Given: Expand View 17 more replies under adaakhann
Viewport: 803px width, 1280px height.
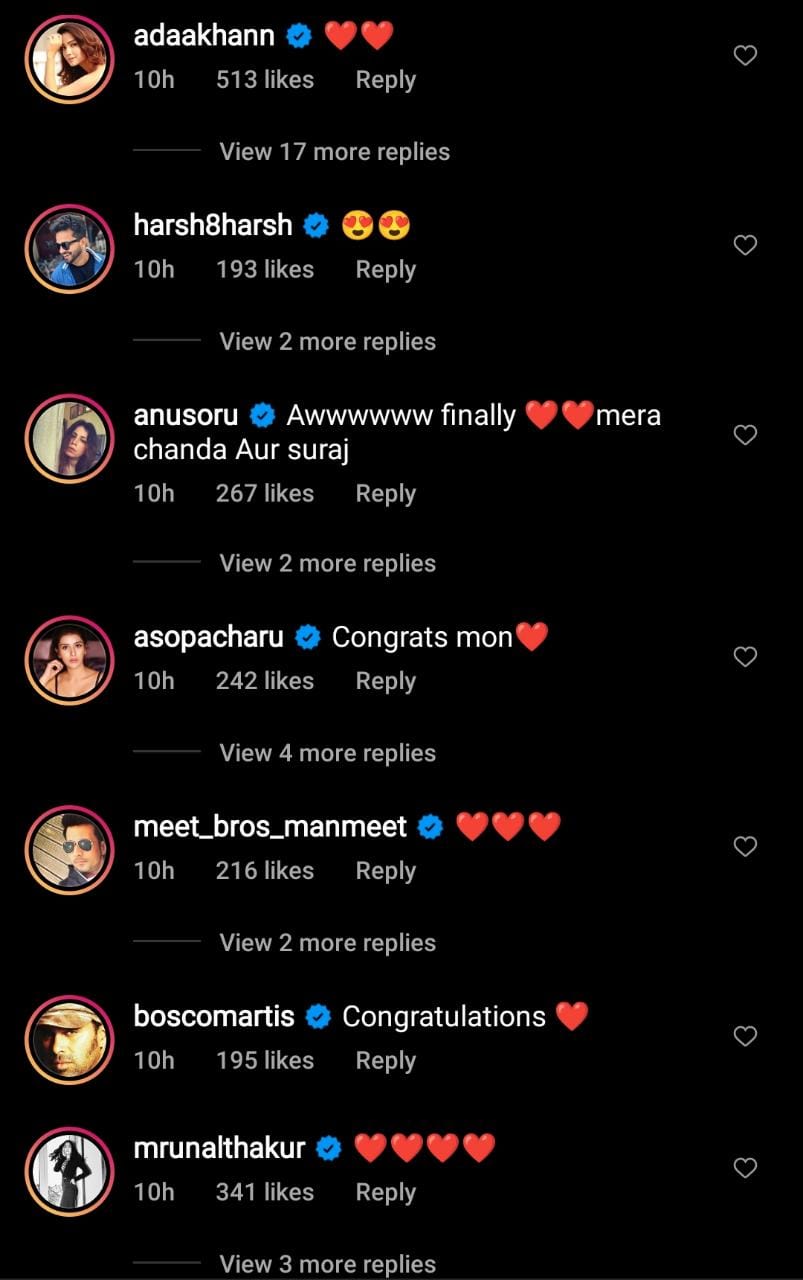Looking at the screenshot, I should point(333,151).
